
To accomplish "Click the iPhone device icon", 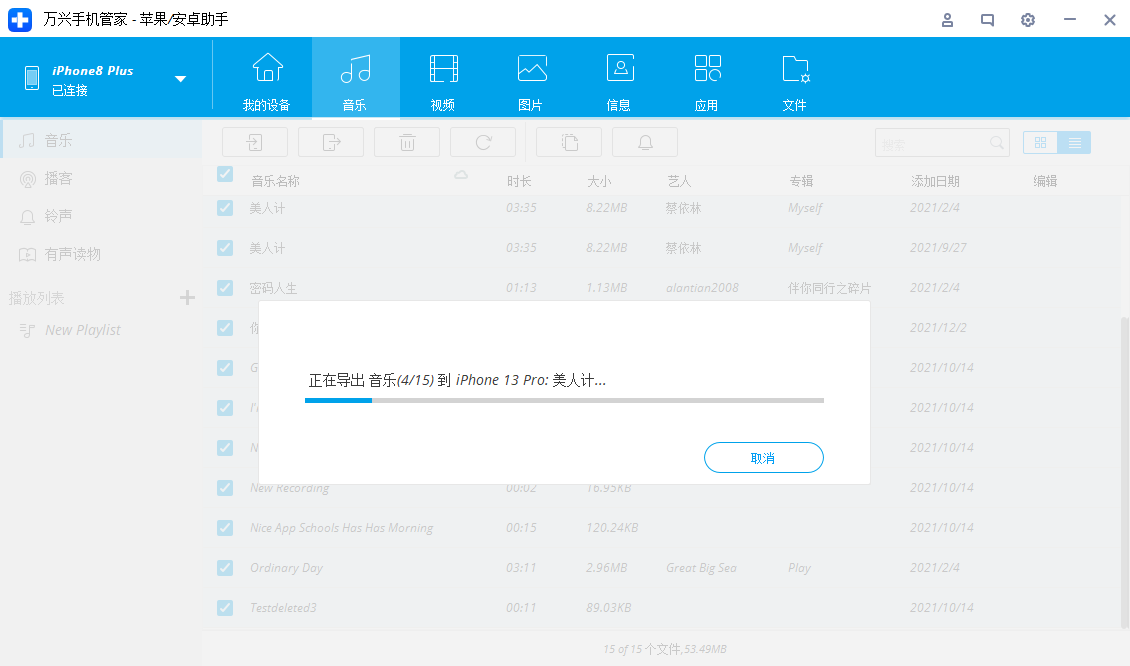I will pyautogui.click(x=32, y=78).
